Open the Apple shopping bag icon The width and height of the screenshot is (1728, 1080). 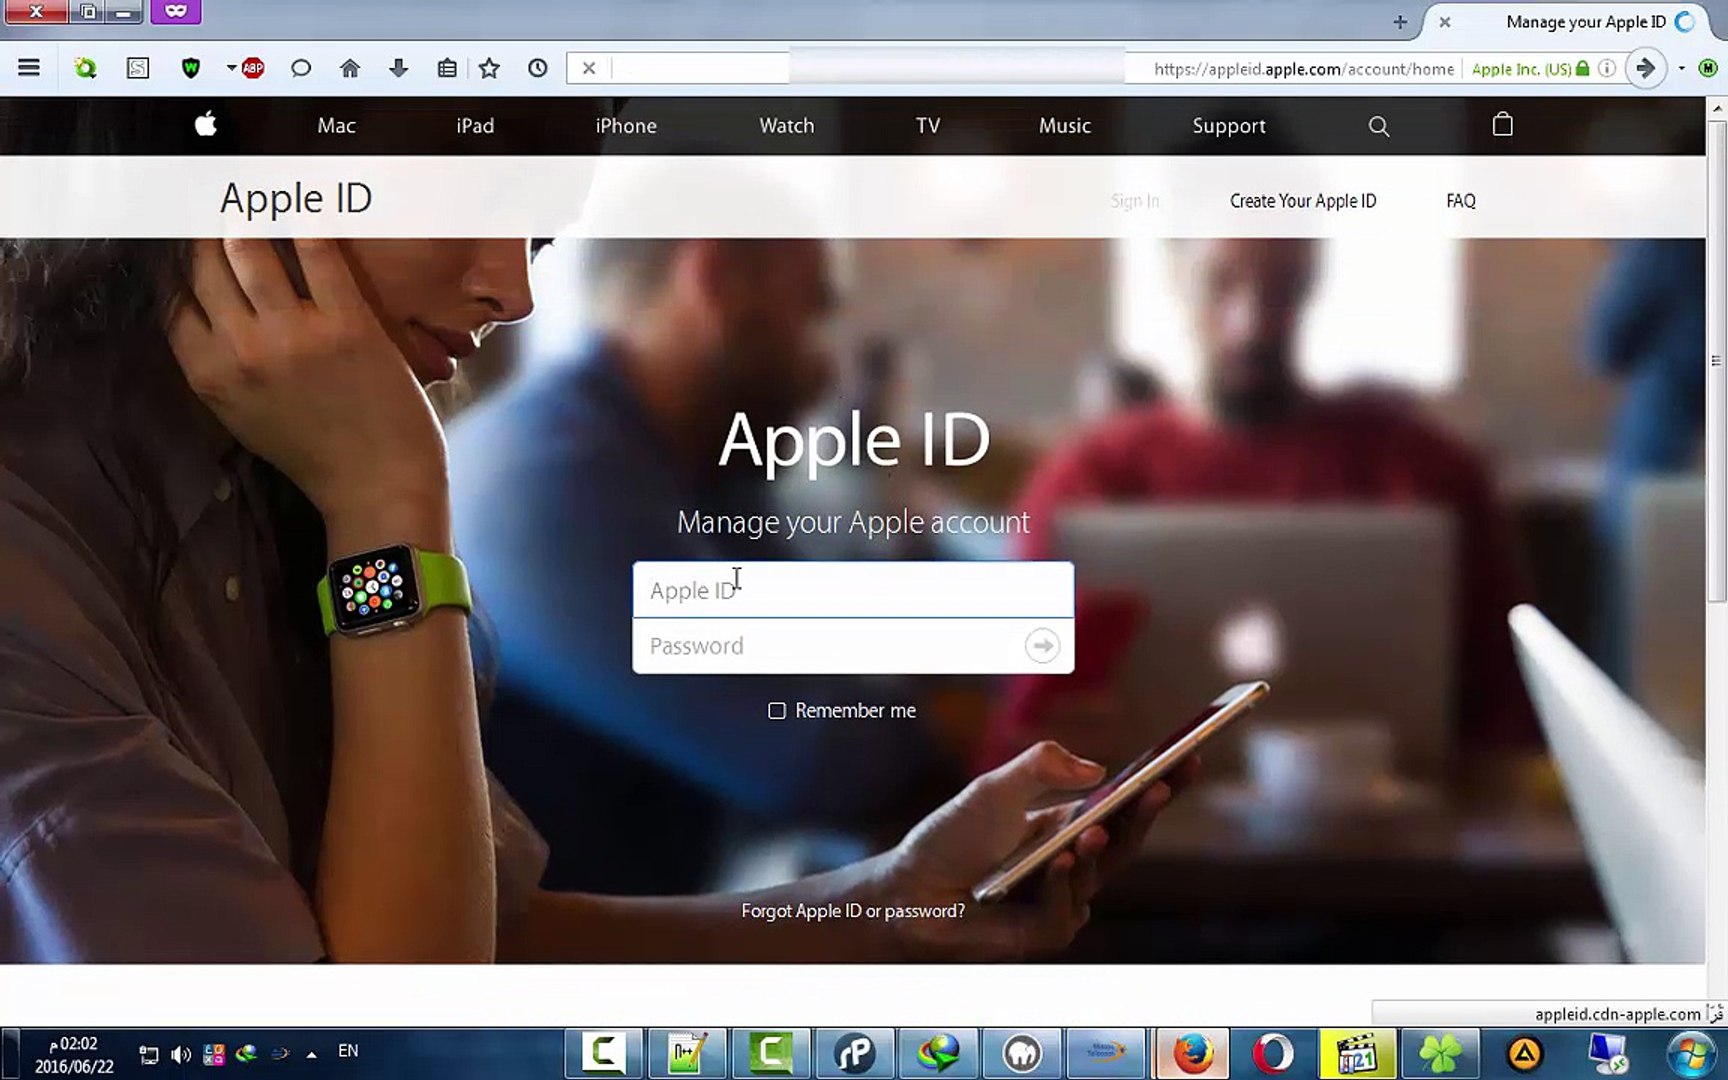[1502, 124]
